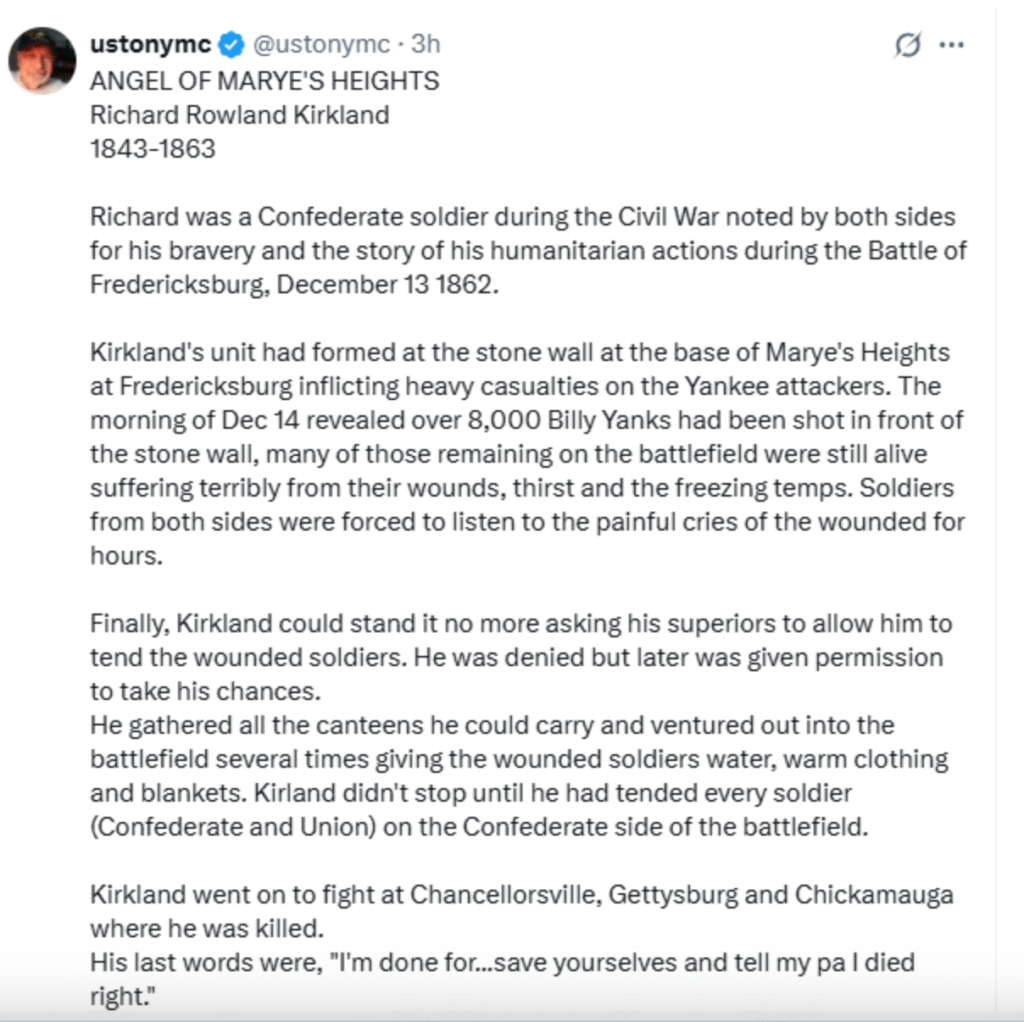Click the Grok explain post icon
1024x1022 pixels.
(908, 45)
